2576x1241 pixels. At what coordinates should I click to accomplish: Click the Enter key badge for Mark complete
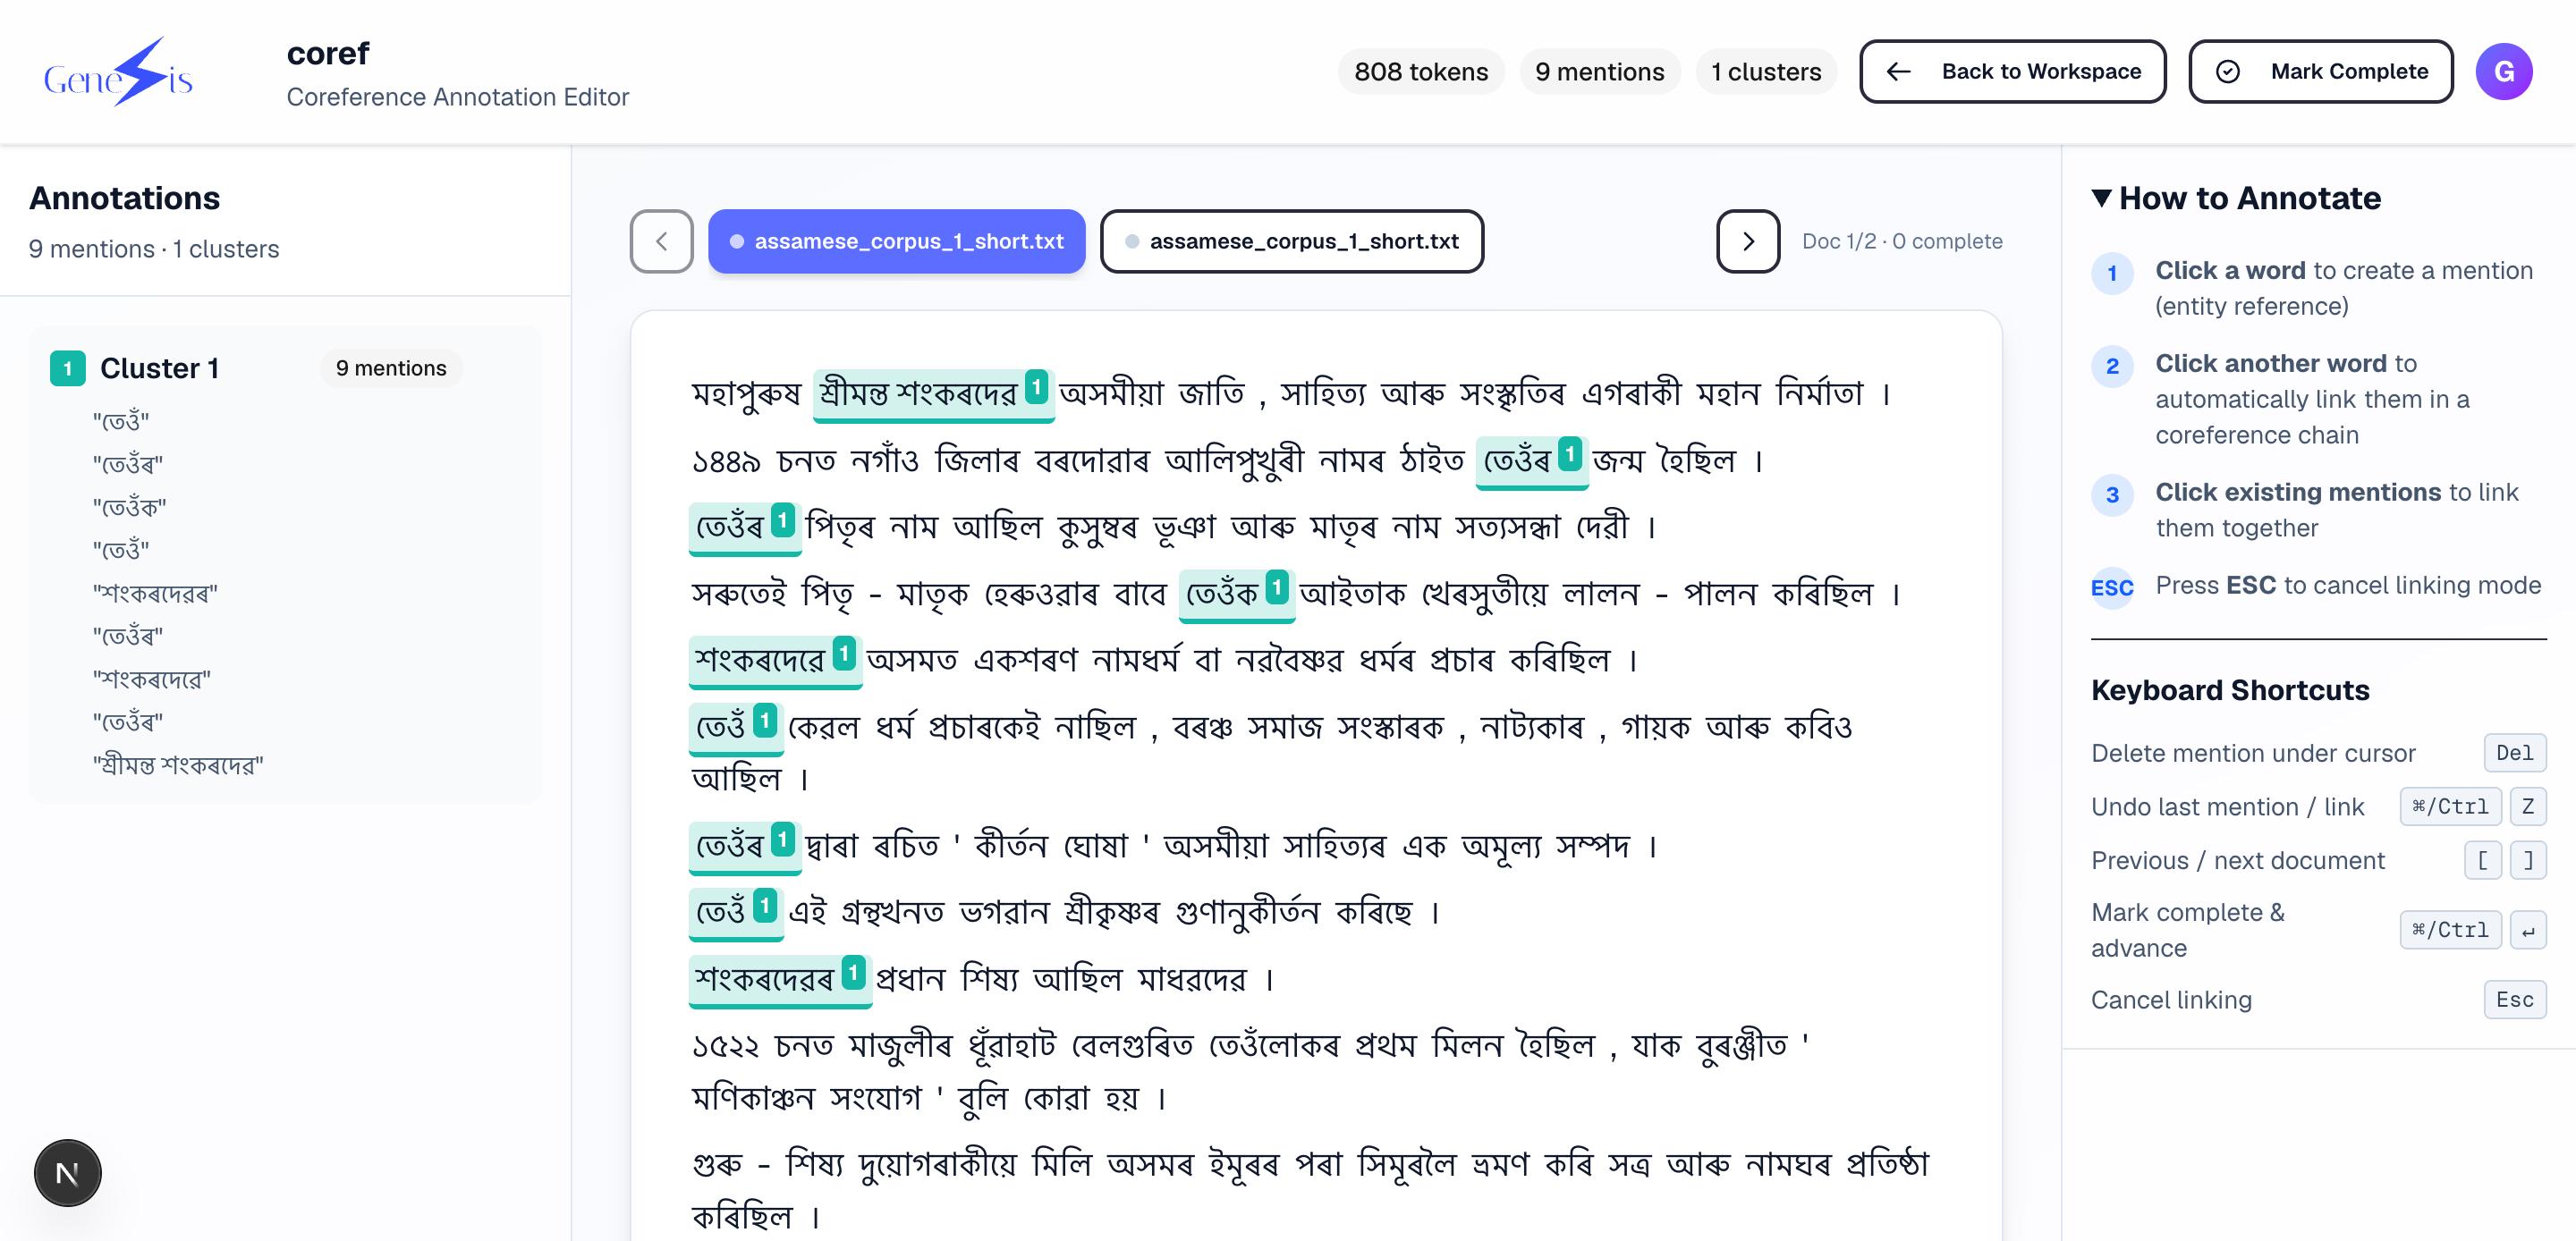click(x=2527, y=930)
